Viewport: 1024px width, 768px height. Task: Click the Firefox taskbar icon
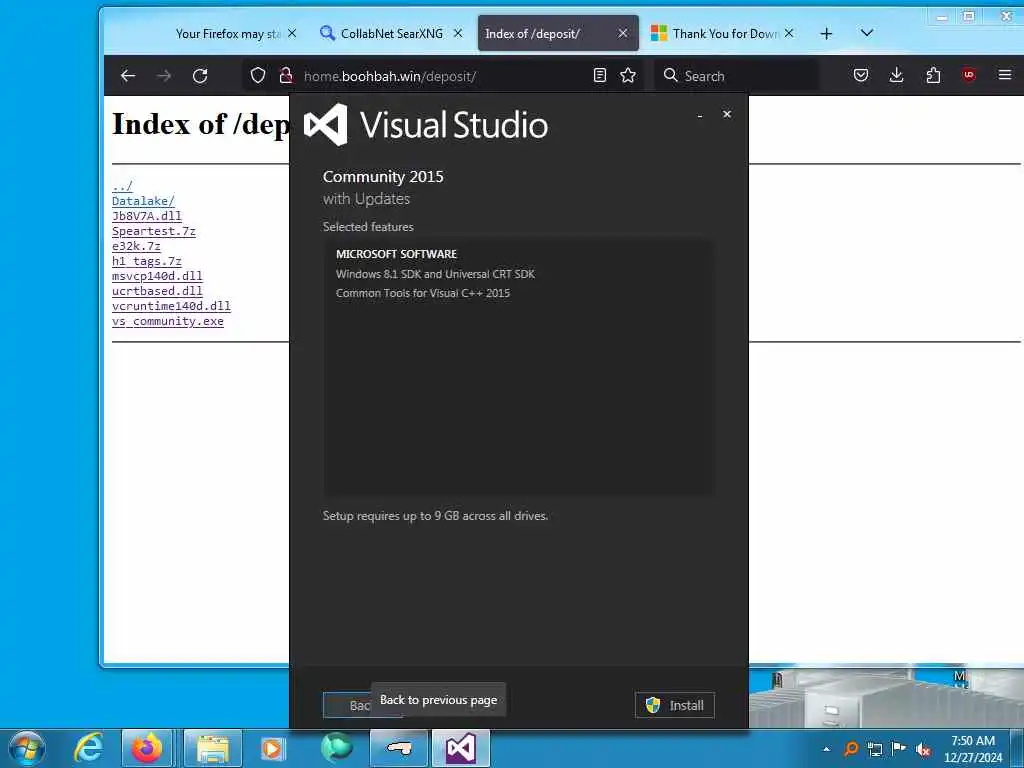pyautogui.click(x=147, y=748)
